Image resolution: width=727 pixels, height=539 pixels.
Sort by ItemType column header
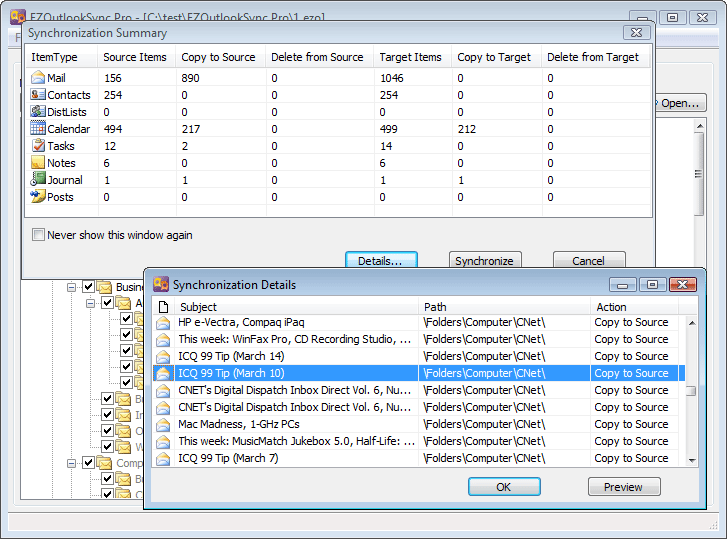click(61, 57)
